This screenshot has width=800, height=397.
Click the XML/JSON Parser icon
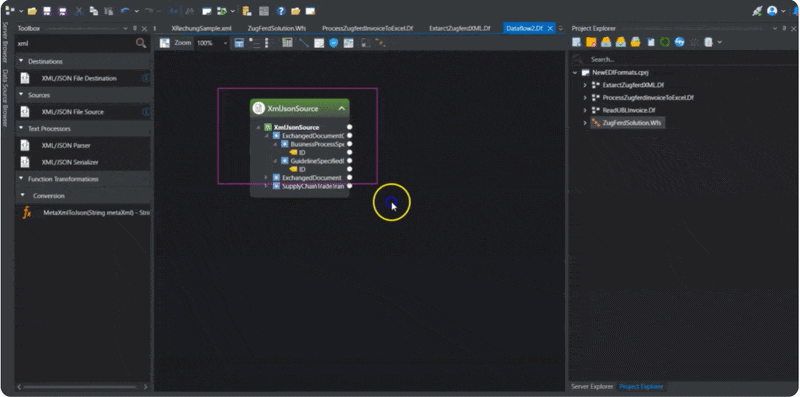pyautogui.click(x=24, y=145)
